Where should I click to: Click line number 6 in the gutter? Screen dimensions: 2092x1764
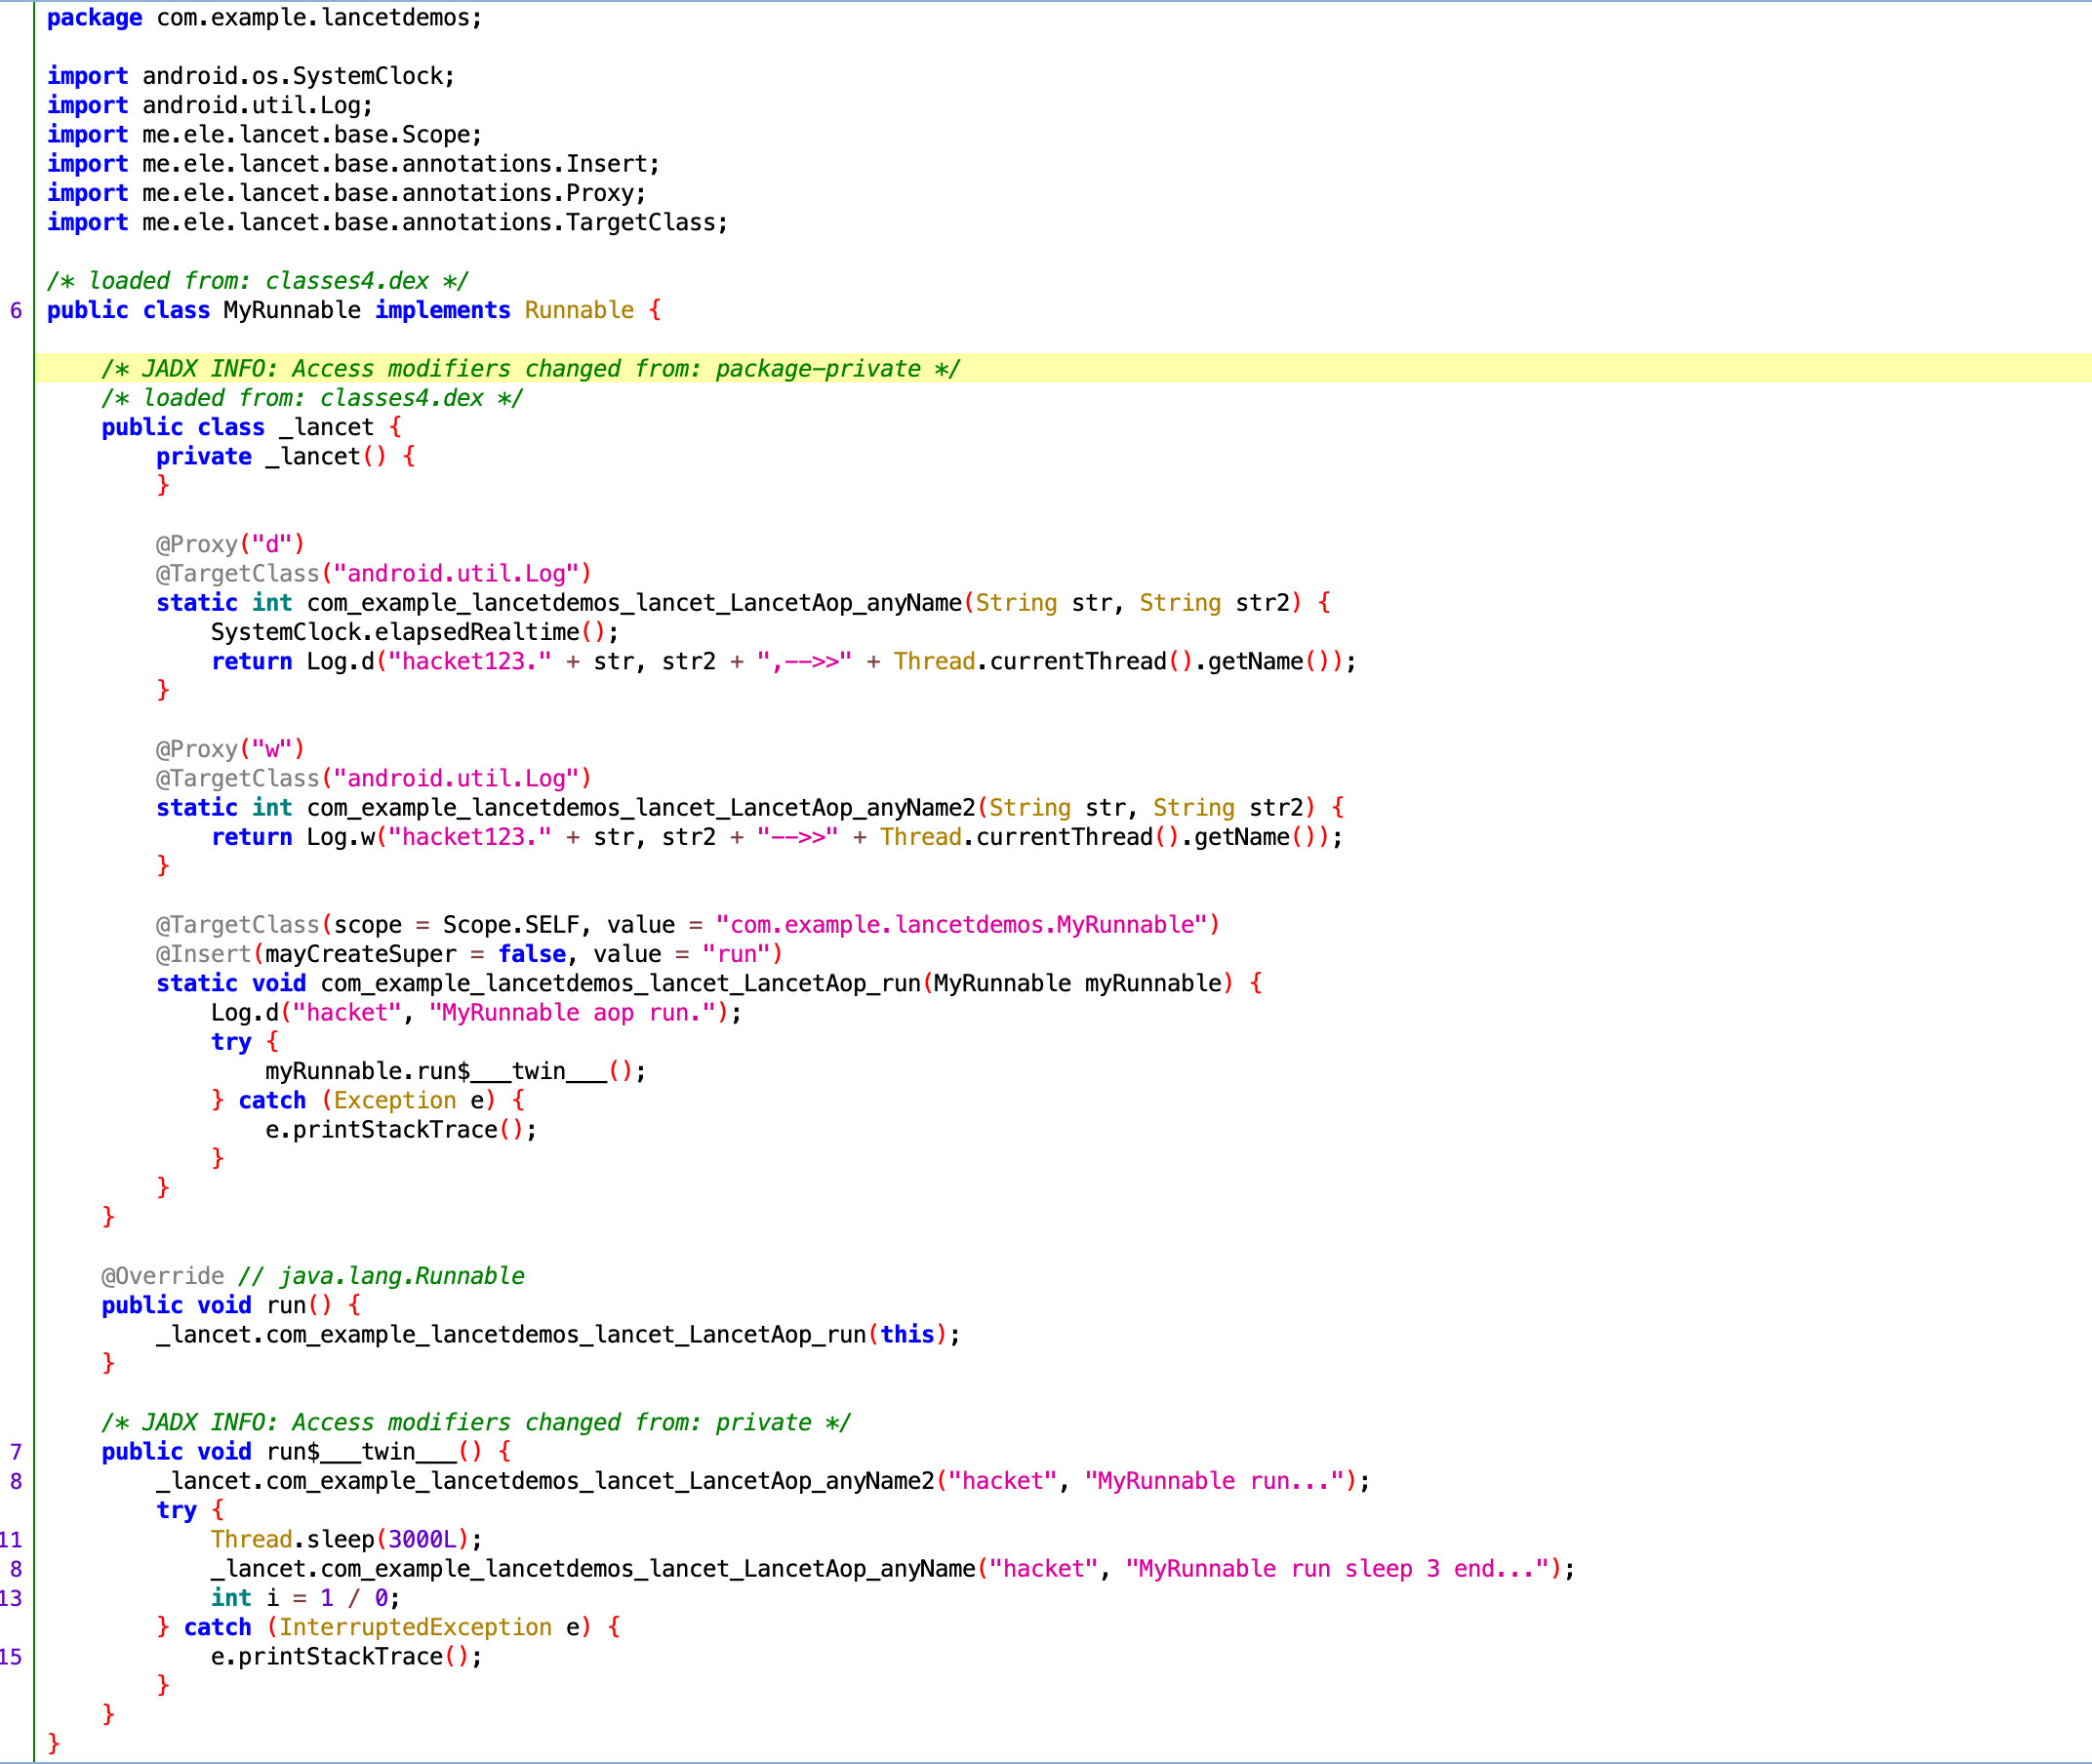click(16, 311)
